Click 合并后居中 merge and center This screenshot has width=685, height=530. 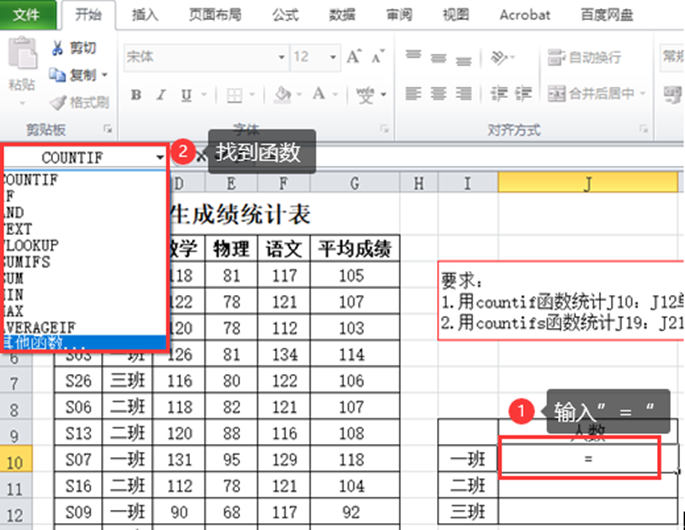pos(591,94)
